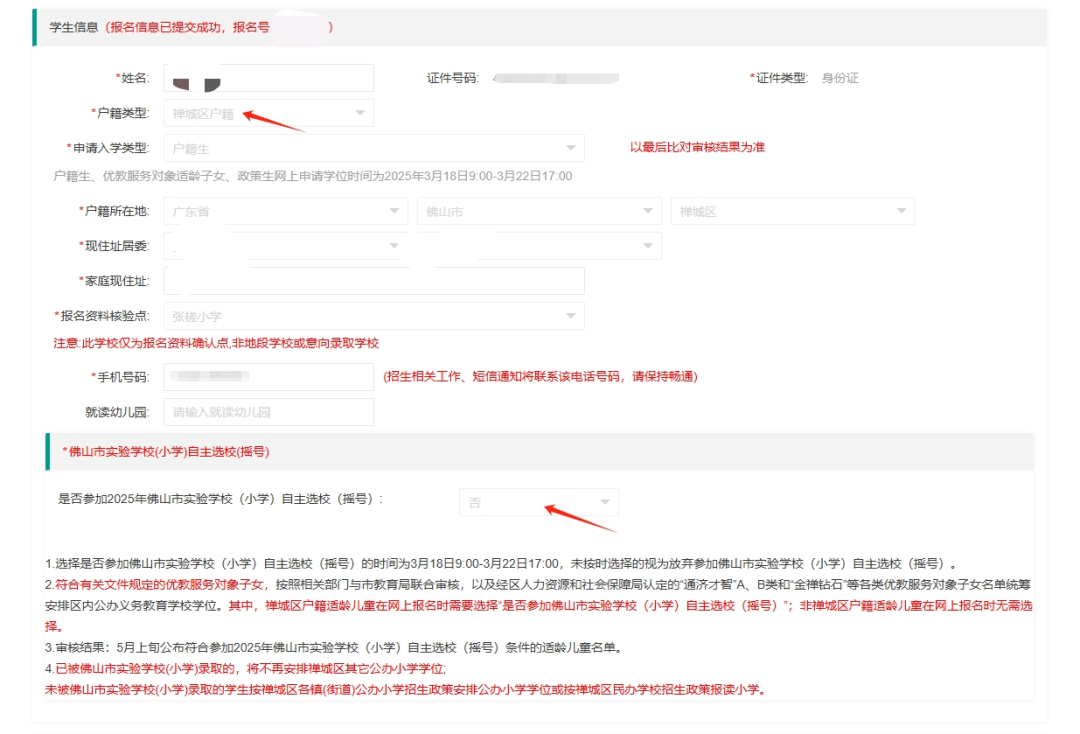Click note 3 about 审核结果 5月上旬公布
1080x734 pixels.
334,648
